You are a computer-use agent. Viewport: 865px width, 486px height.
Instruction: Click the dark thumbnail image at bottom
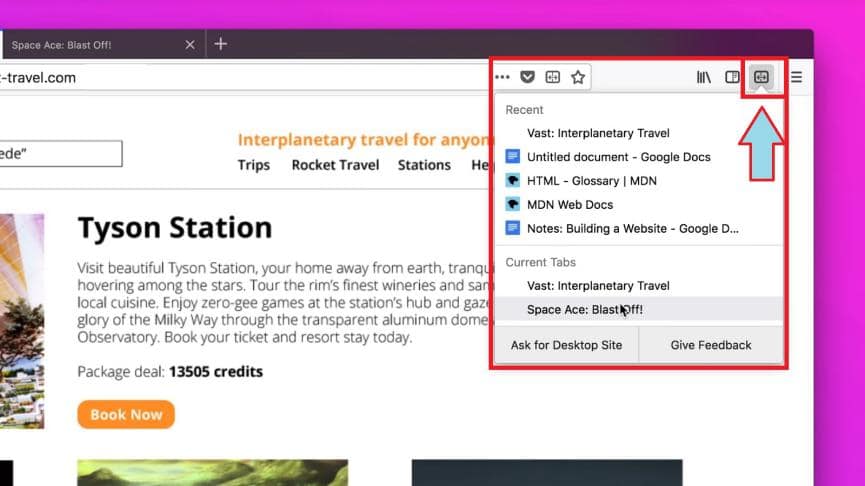pos(547,473)
